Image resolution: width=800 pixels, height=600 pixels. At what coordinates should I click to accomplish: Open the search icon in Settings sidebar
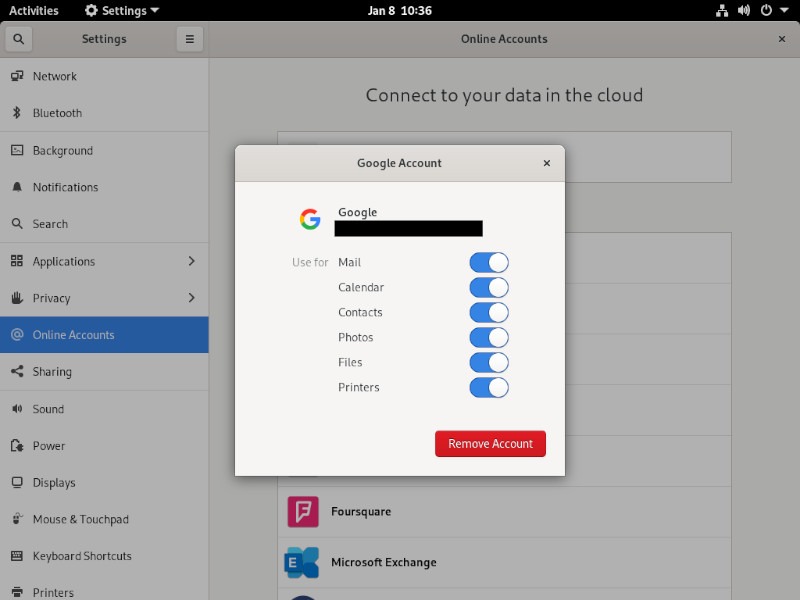19,38
